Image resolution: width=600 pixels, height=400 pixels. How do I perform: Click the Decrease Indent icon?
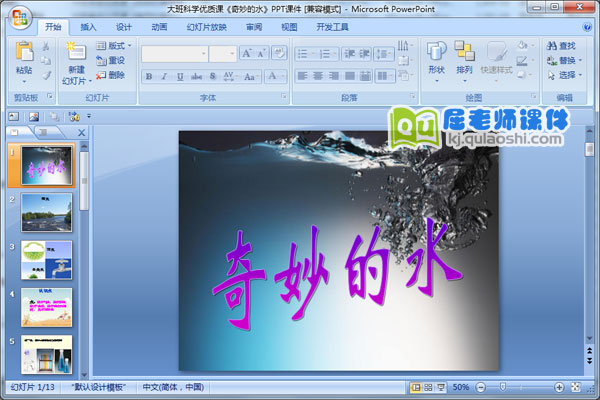(349, 54)
